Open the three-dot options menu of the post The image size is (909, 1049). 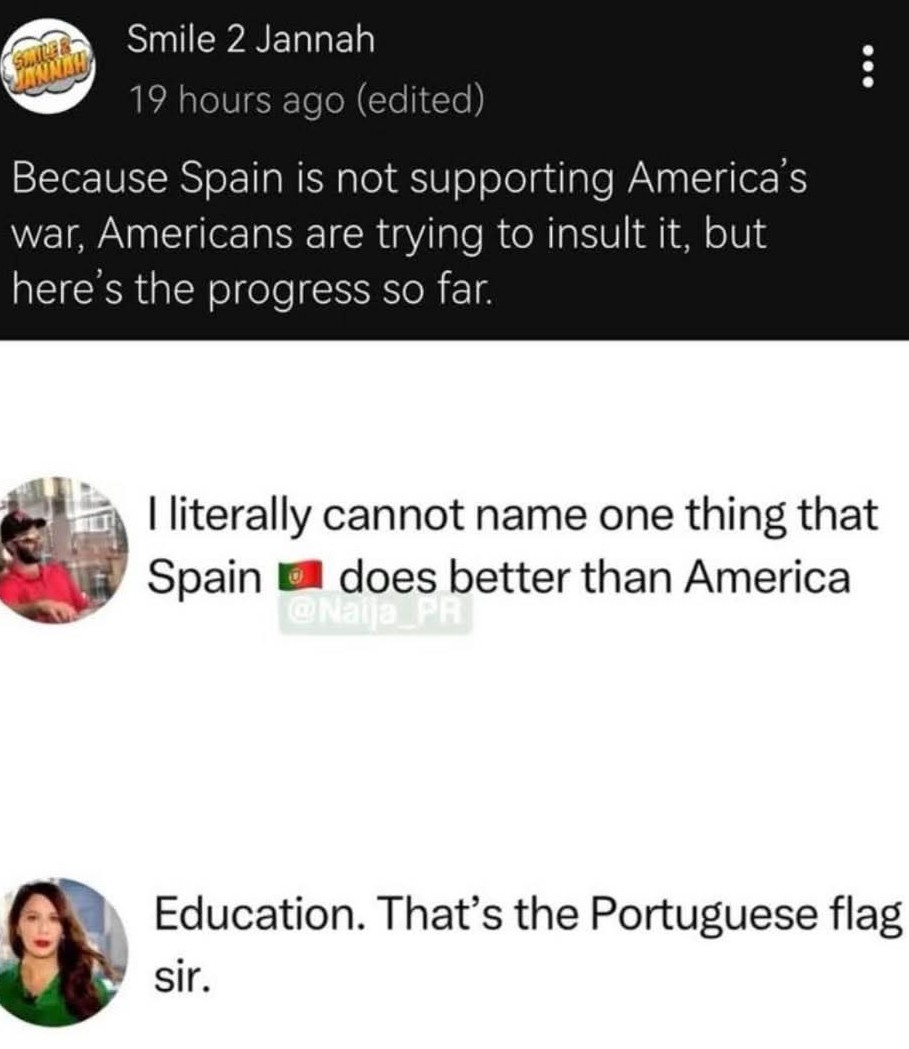[868, 66]
